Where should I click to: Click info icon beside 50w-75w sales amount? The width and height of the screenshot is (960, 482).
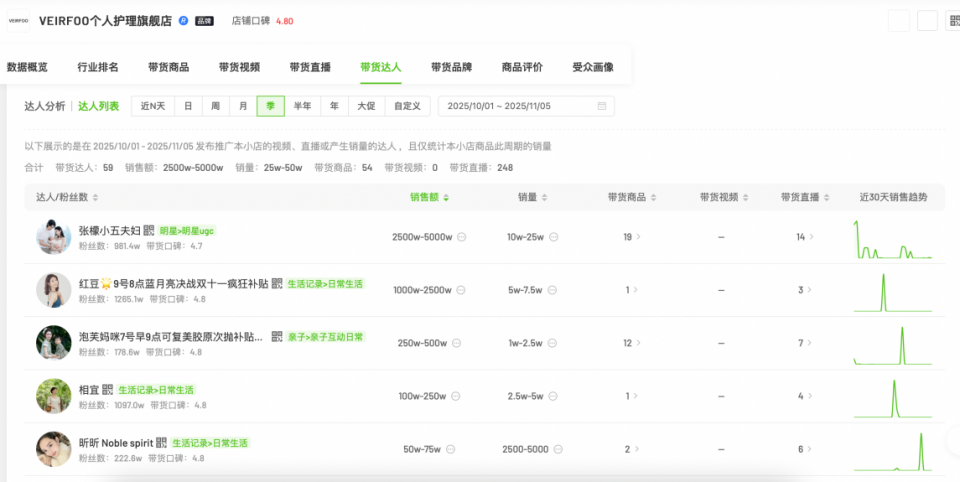[451, 449]
